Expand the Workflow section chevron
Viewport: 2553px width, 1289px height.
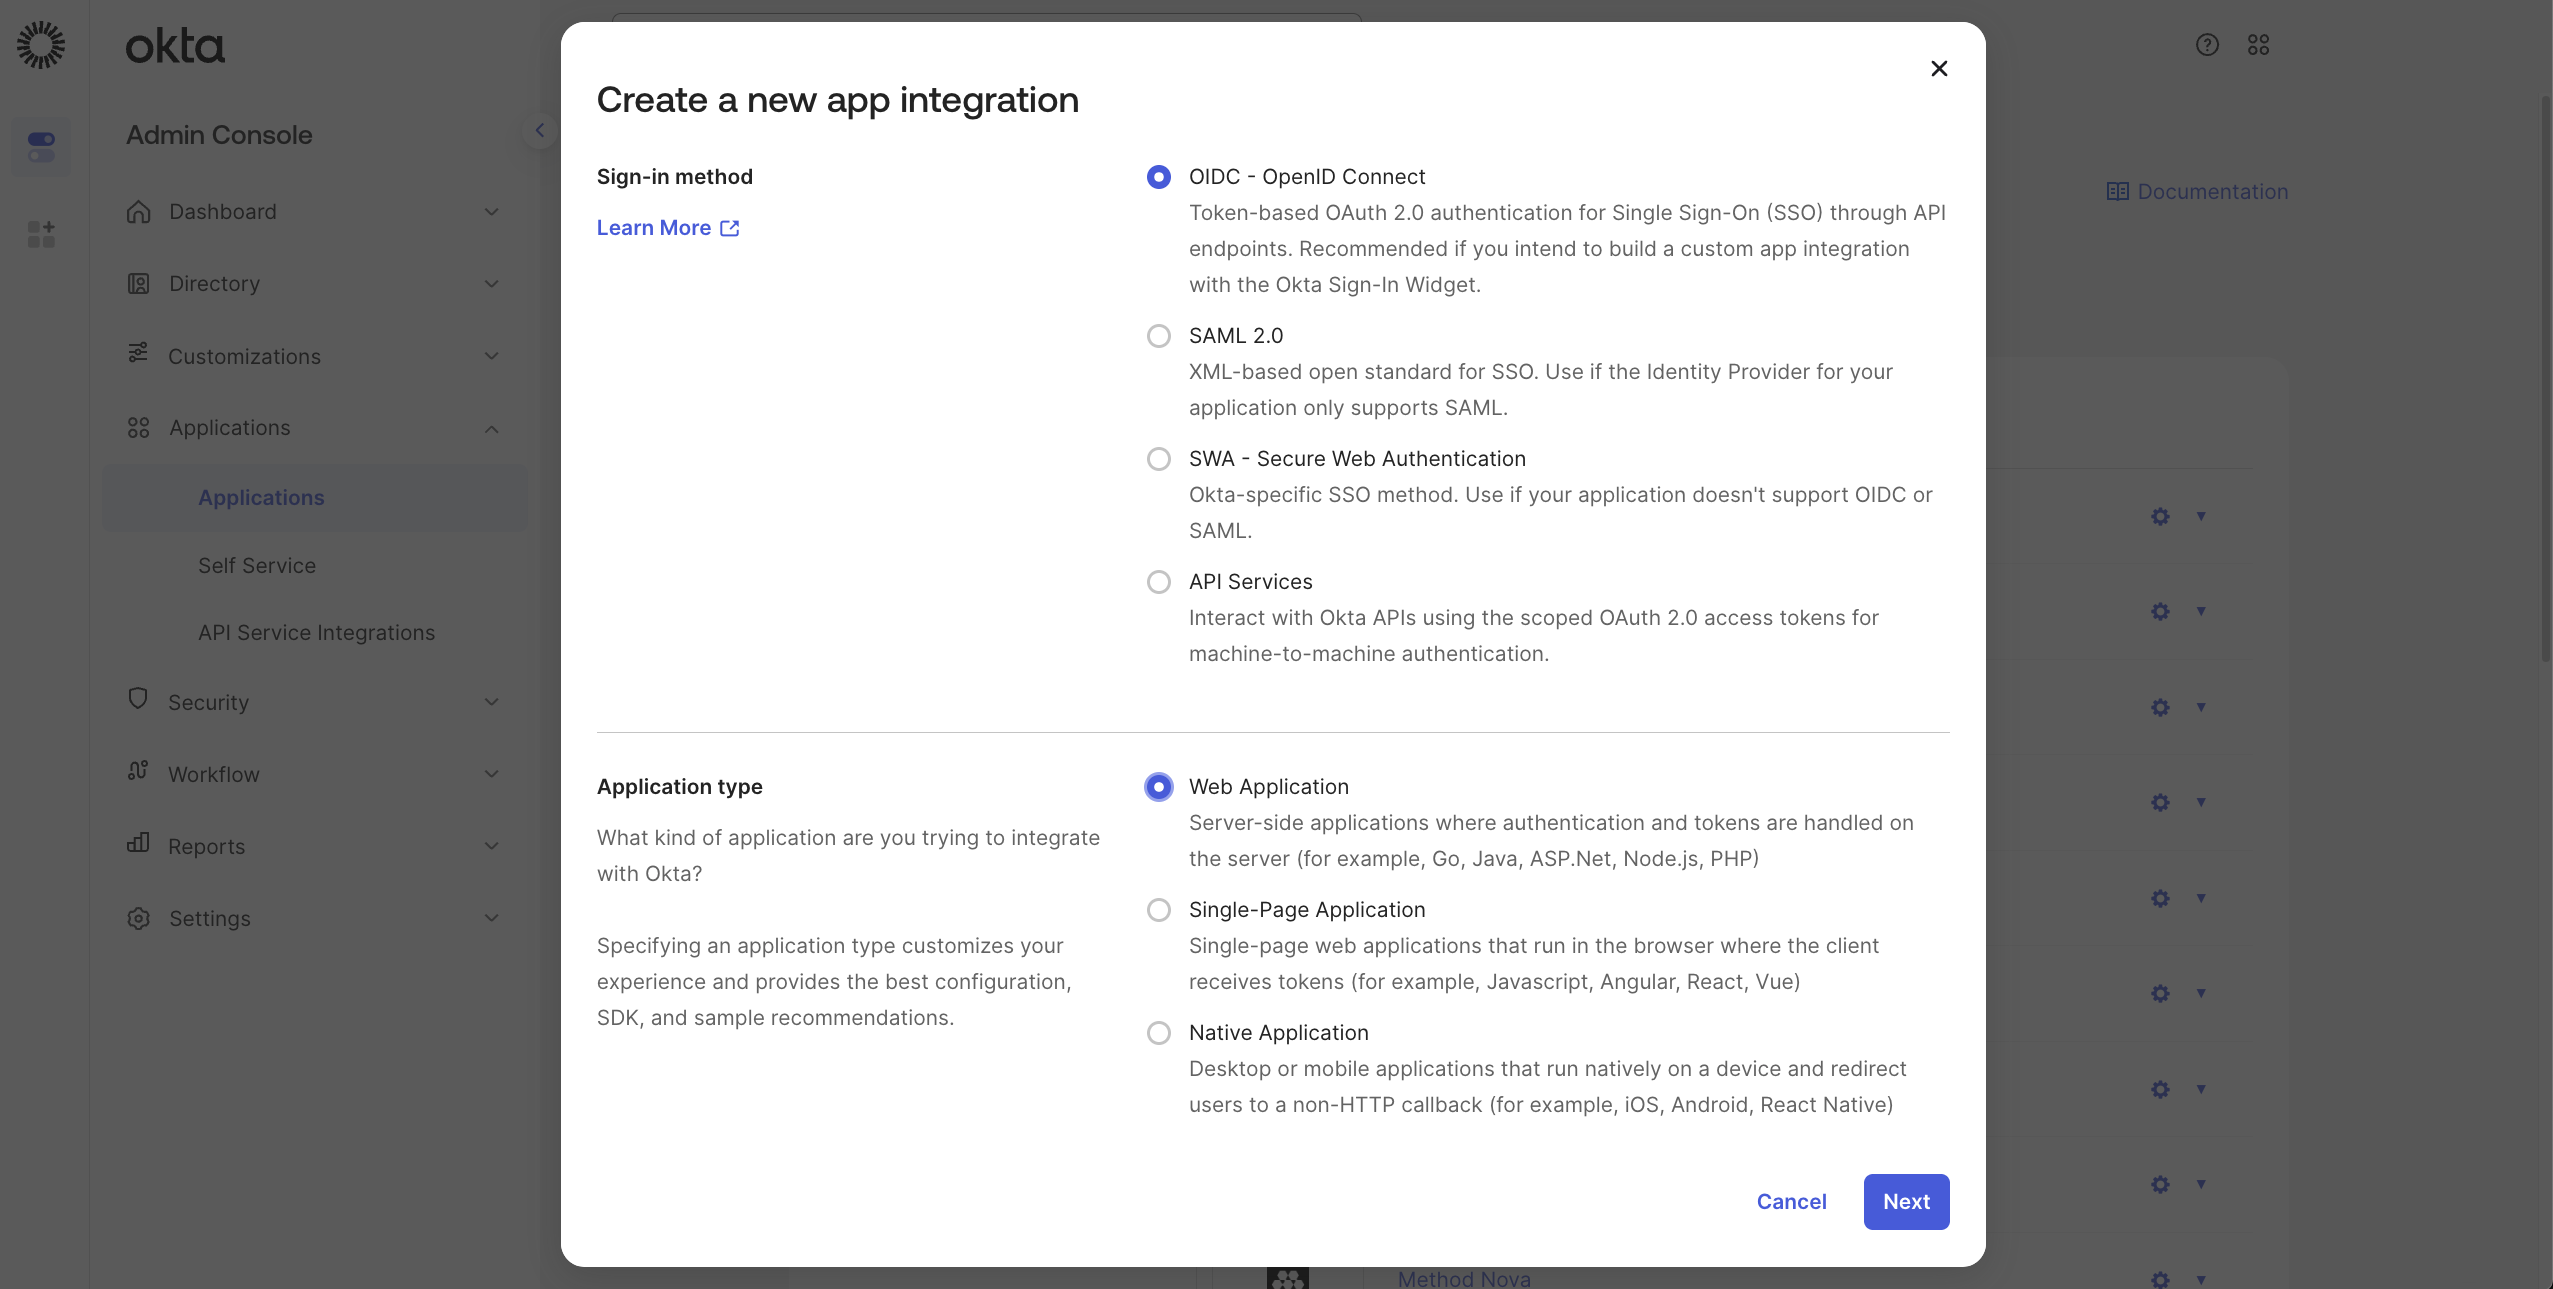pyautogui.click(x=491, y=774)
